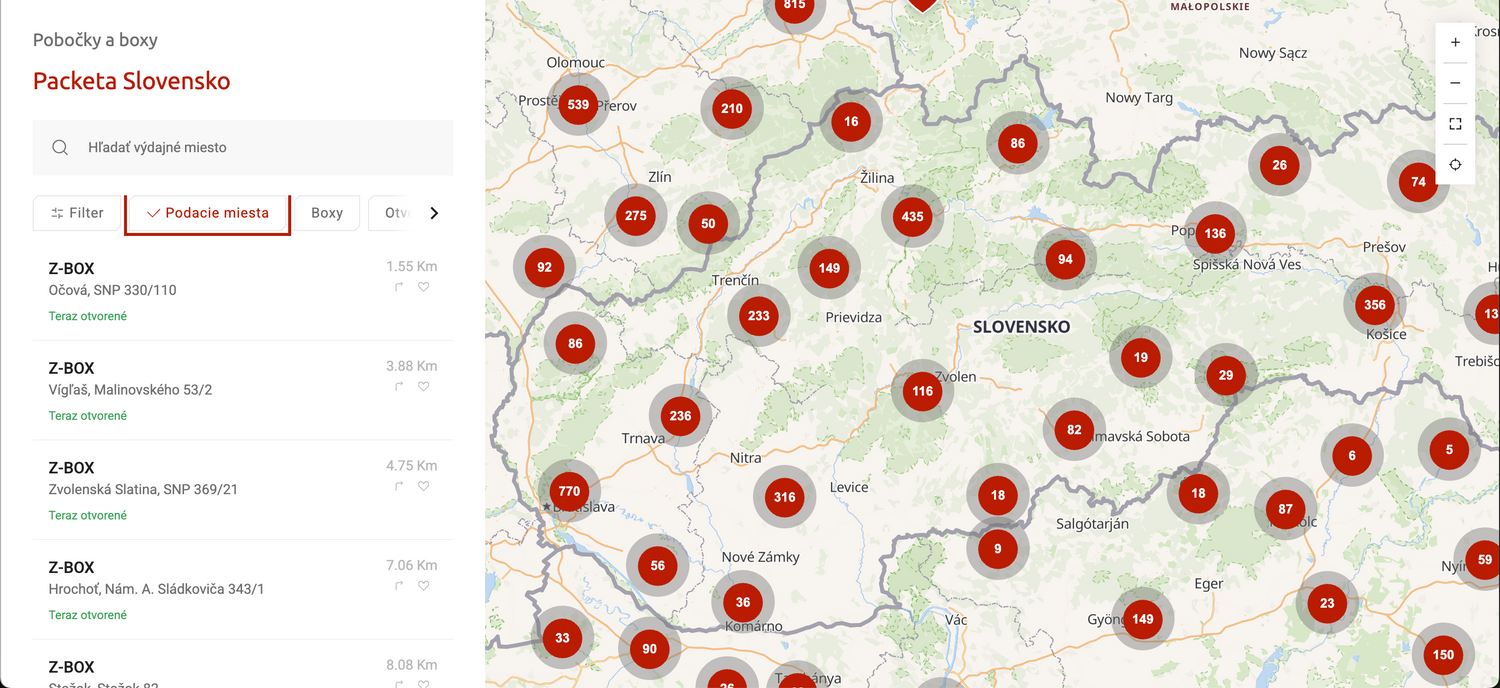Favorite the Očová Z-BOX with heart icon

click(424, 287)
